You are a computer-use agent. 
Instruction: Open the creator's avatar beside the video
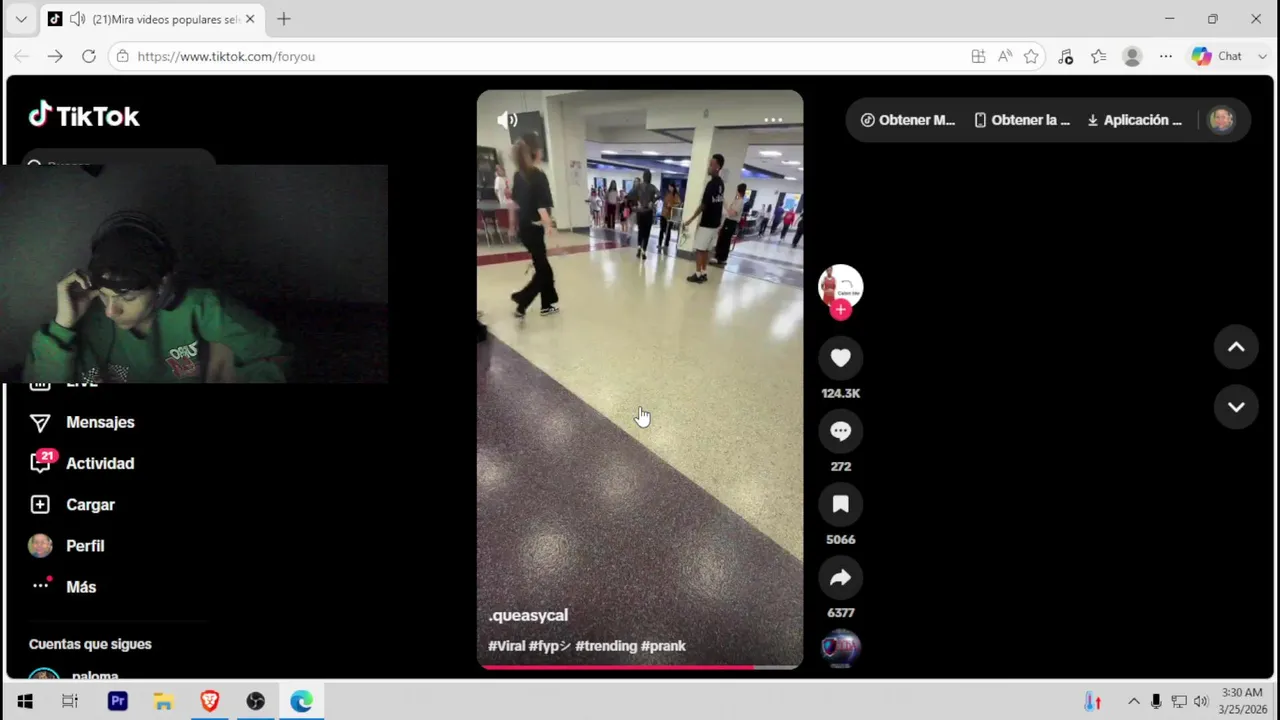(x=841, y=286)
